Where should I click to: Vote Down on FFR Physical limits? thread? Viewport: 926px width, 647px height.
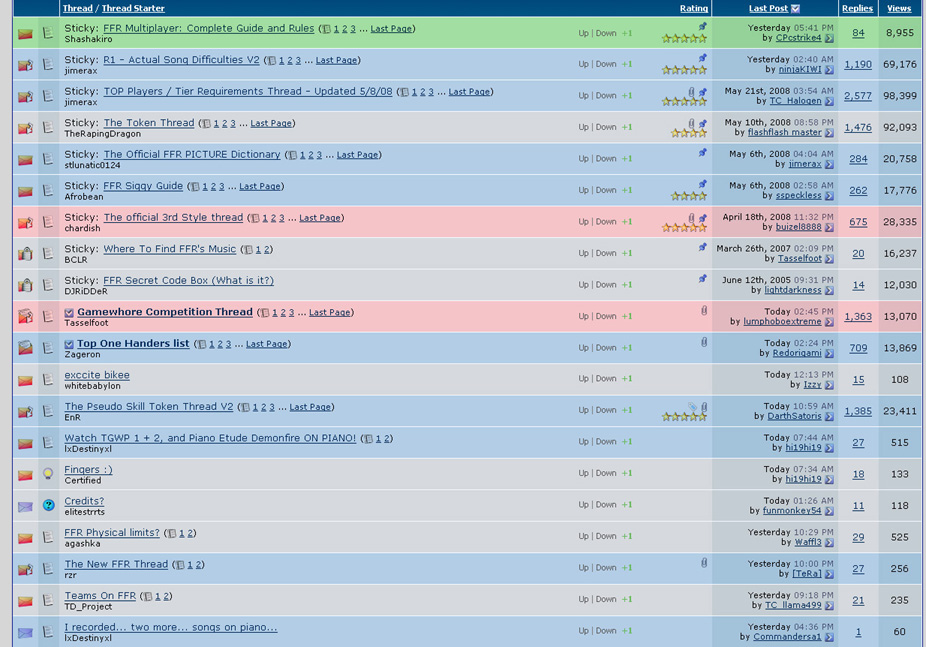(x=606, y=536)
